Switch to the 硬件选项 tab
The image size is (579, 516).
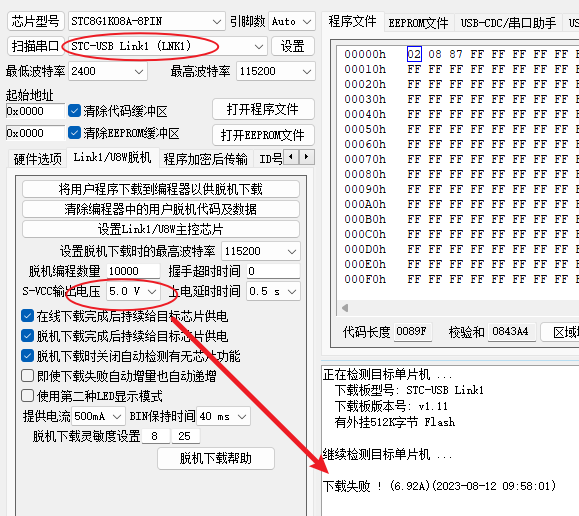(x=38, y=159)
